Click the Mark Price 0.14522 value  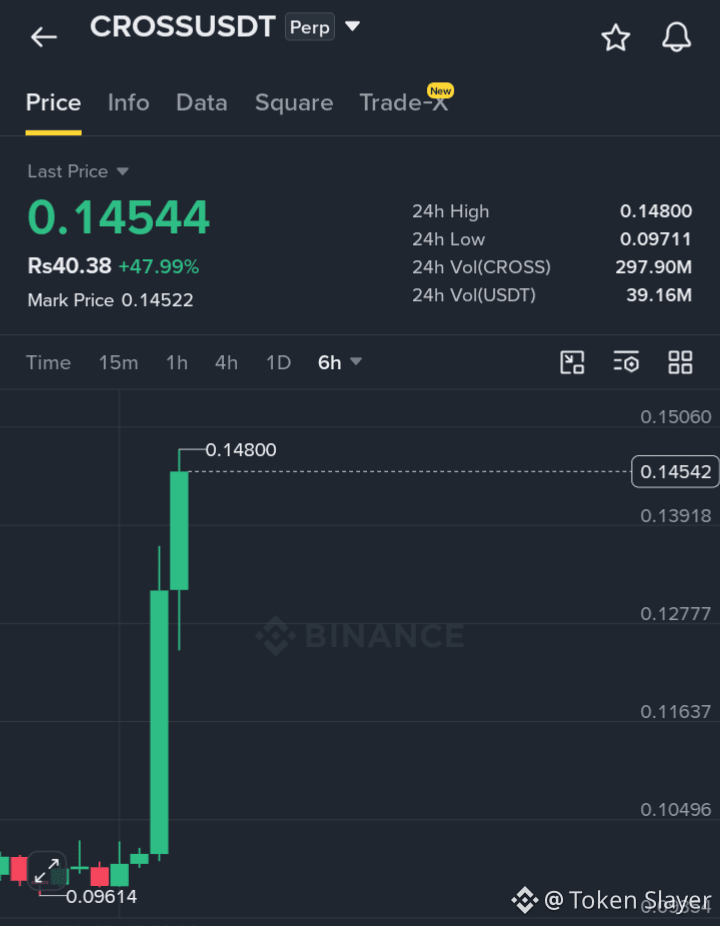(x=157, y=300)
